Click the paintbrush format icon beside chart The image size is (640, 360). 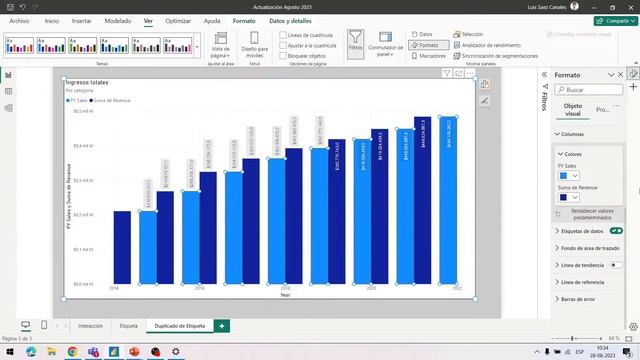(484, 101)
